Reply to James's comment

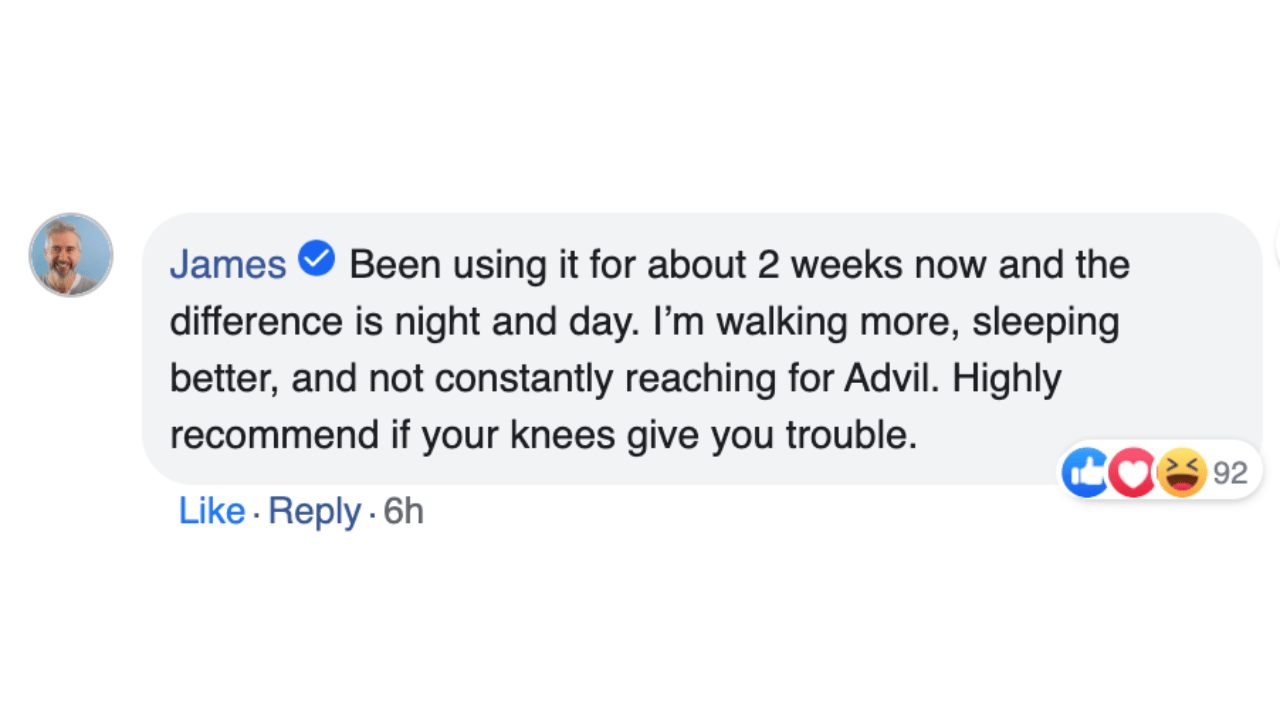pyautogui.click(x=314, y=511)
